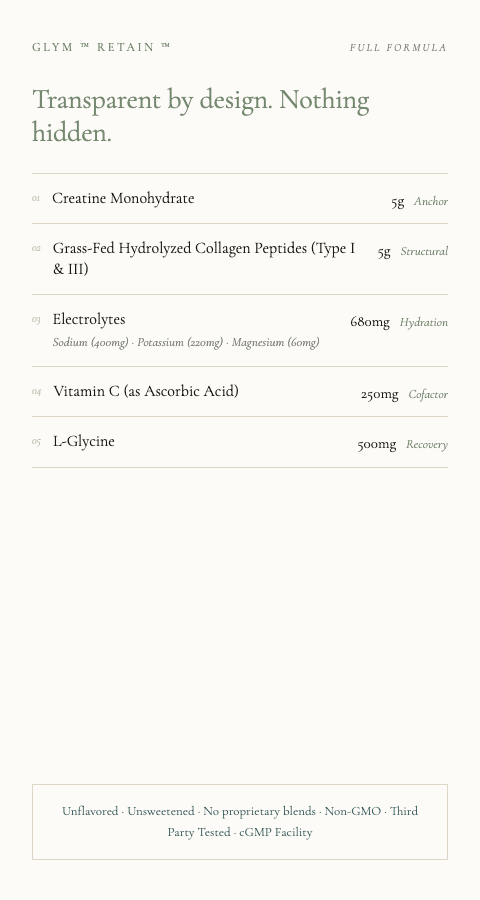480x900 pixels.
Task: Select the FULL FORMULA label
Action: coord(398,48)
